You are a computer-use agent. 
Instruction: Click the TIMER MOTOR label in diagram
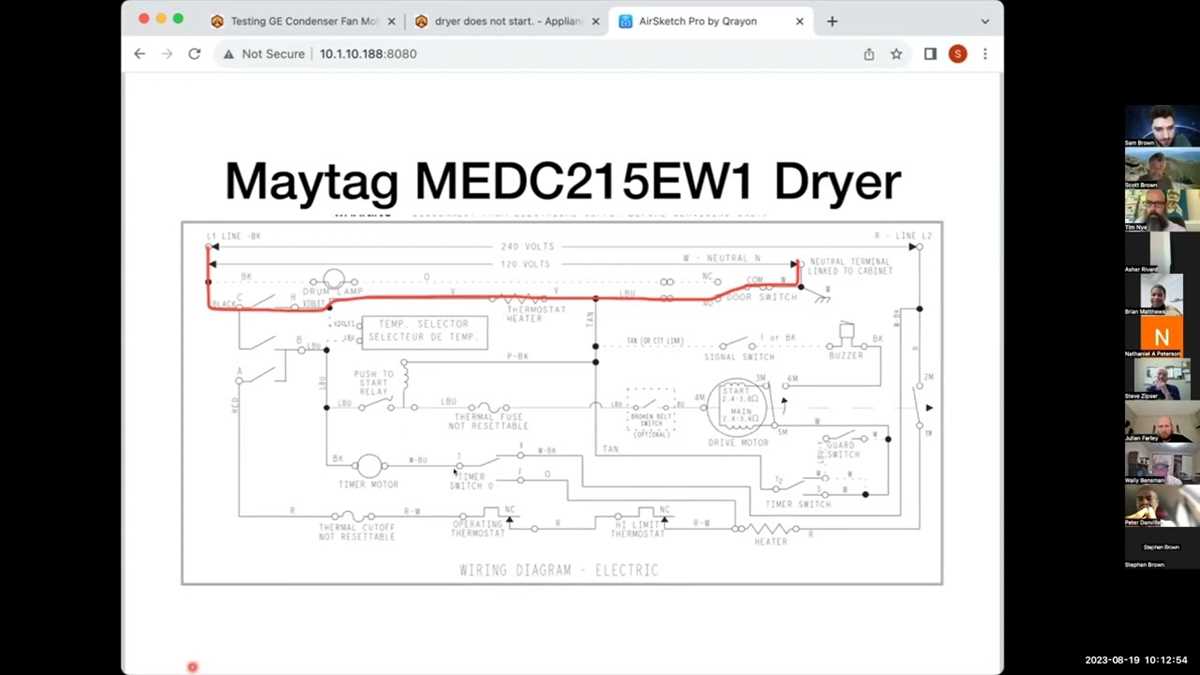pyautogui.click(x=369, y=485)
